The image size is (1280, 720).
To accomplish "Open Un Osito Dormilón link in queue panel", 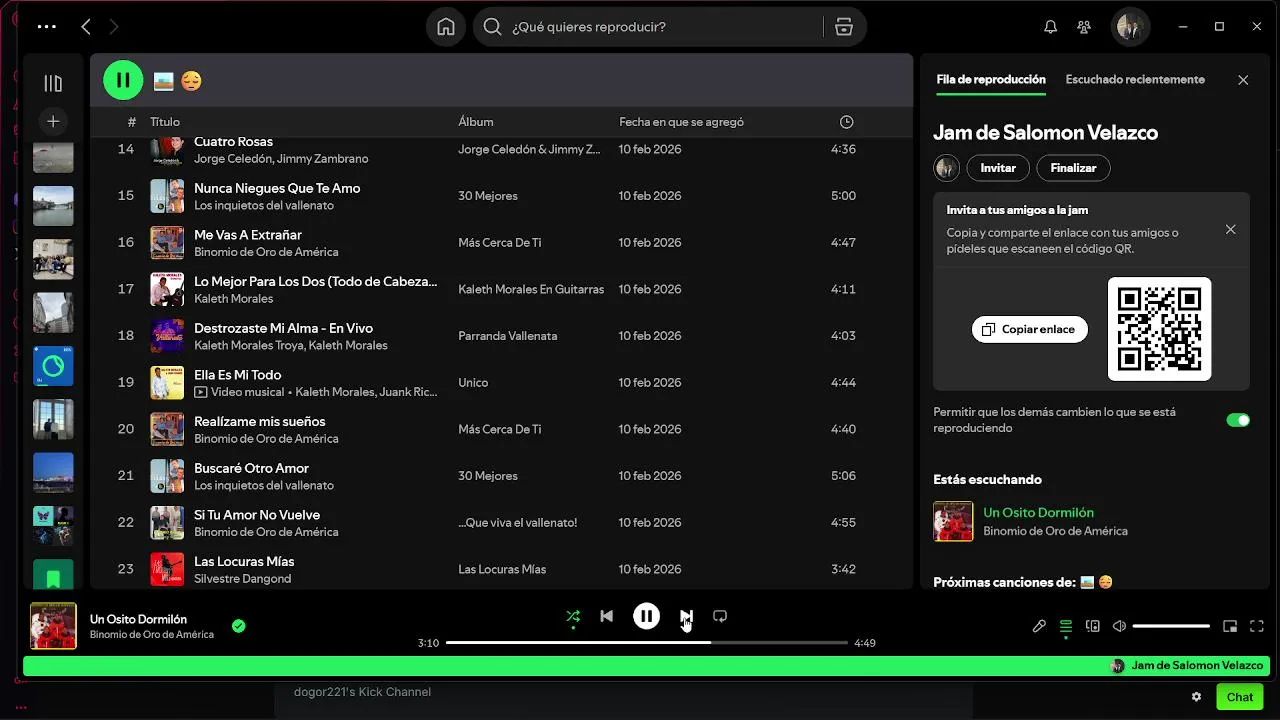I will click(x=1038, y=512).
